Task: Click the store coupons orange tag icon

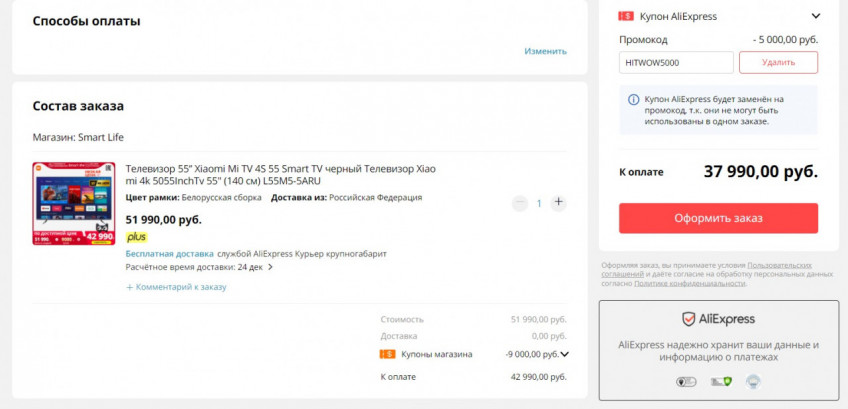Action: coord(387,354)
